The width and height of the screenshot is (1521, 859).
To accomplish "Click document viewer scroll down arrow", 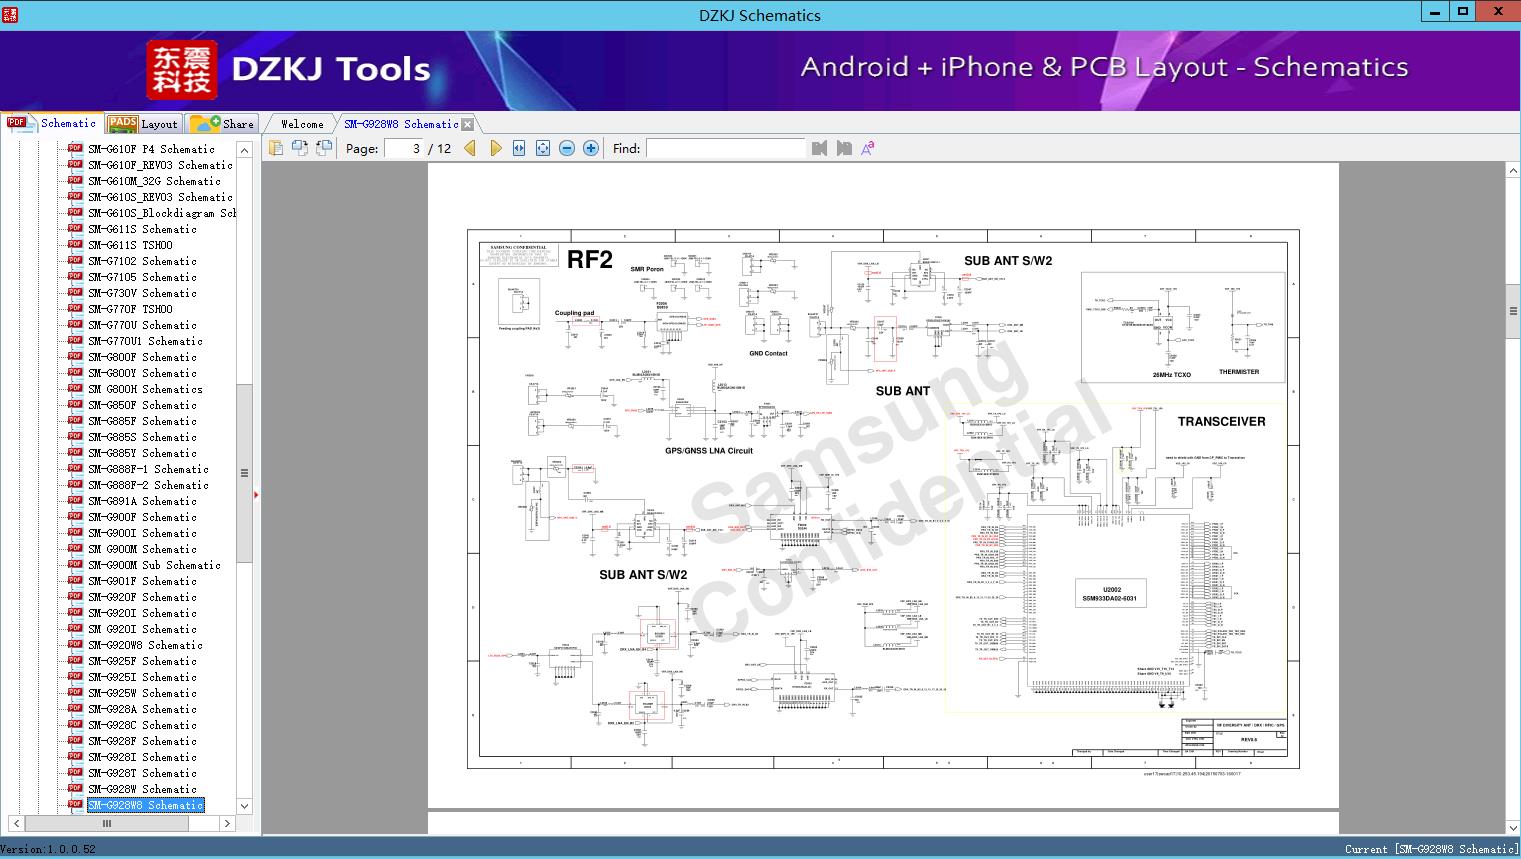I will (x=1513, y=827).
